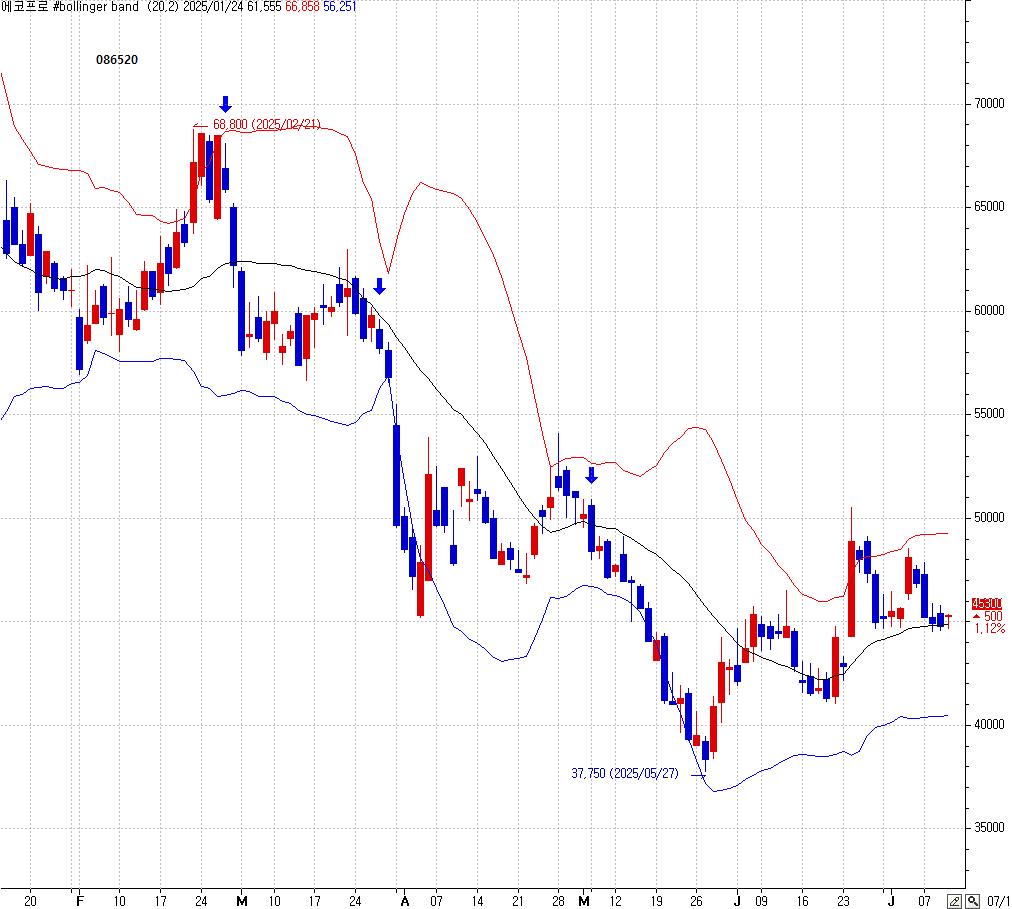Viewport: 1012px width, 909px height.
Task: Select the middle band value 61,555 in header
Action: coord(264,6)
